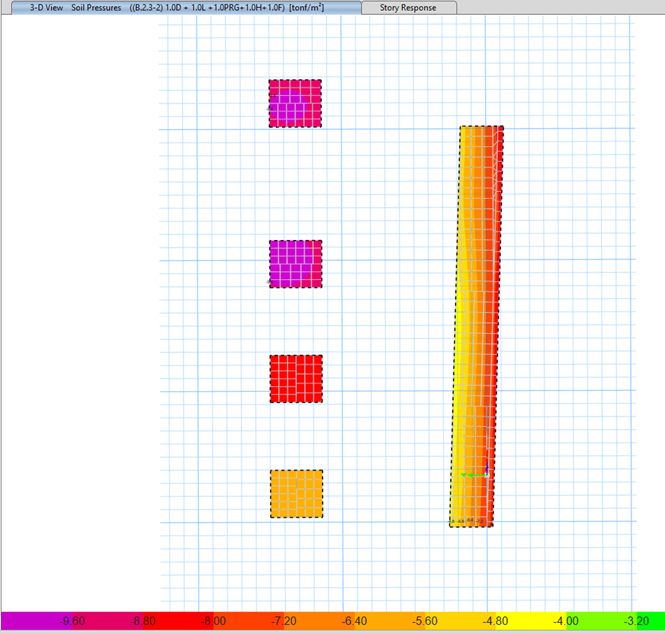Image resolution: width=665 pixels, height=634 pixels.
Task: Select the topmost magenta square footing
Action: (x=295, y=103)
